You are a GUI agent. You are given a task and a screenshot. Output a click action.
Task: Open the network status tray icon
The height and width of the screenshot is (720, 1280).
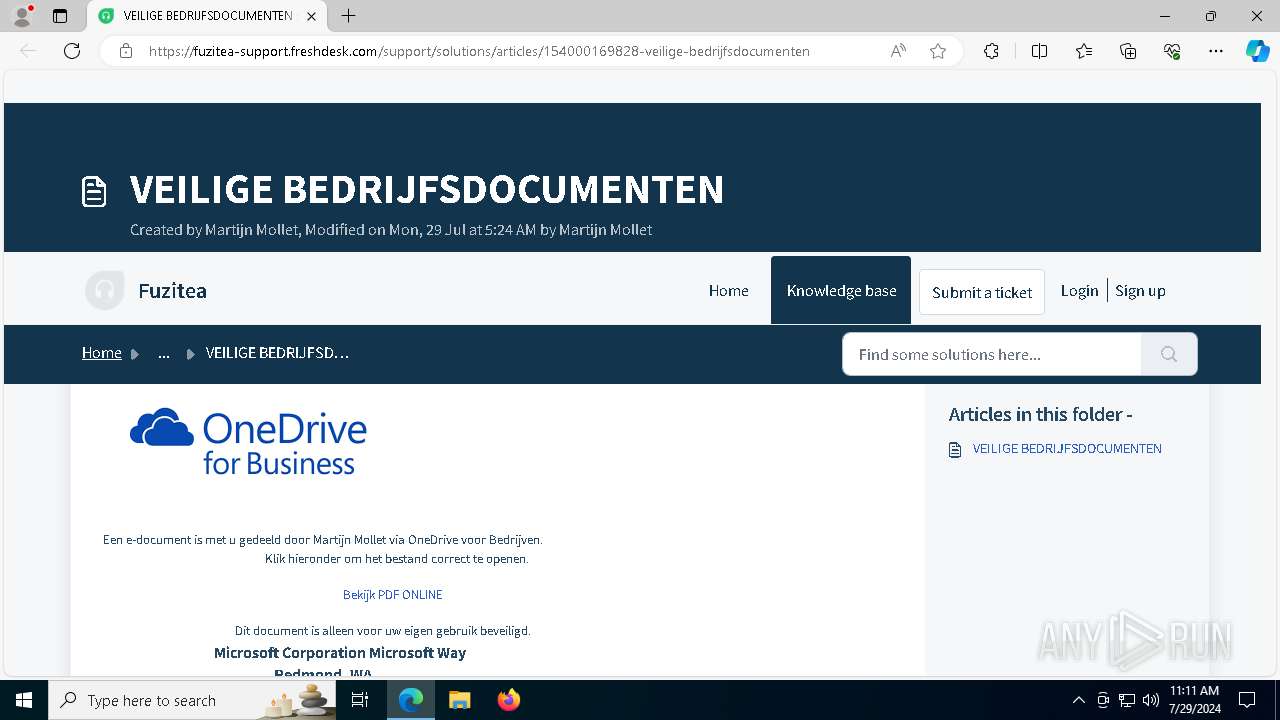[x=1127, y=700]
